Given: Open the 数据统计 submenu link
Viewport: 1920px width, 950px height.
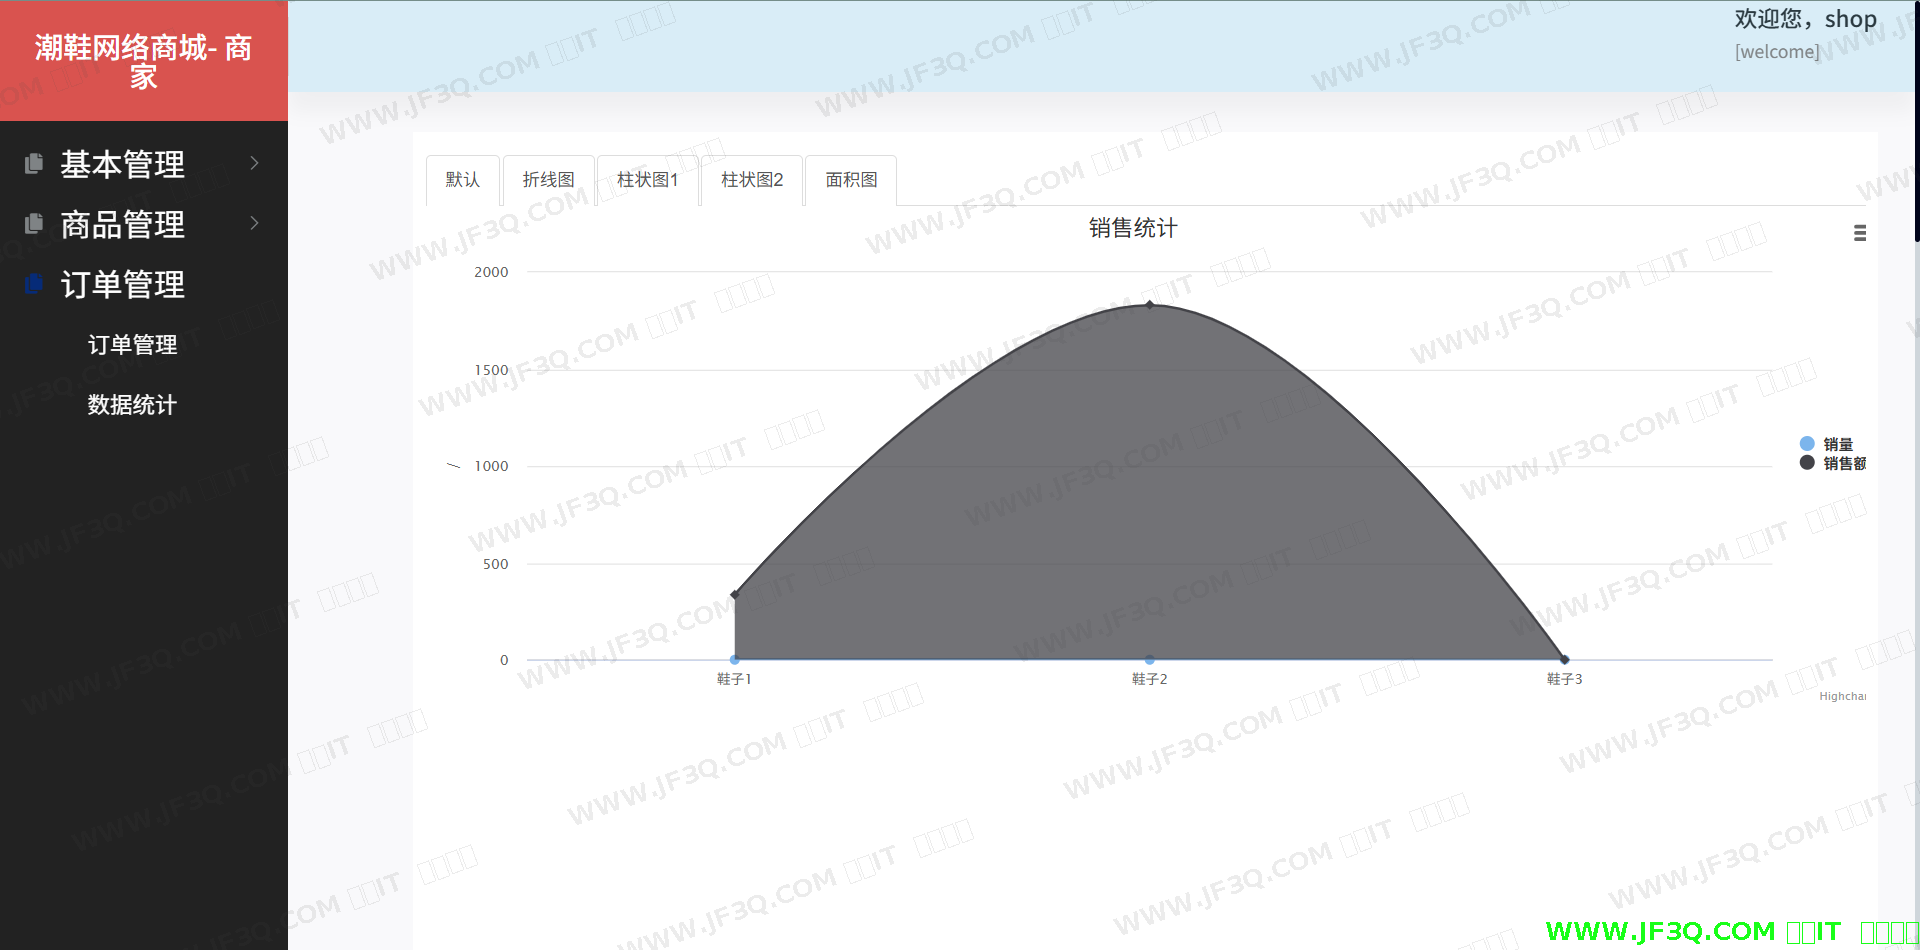Looking at the screenshot, I should pos(132,405).
